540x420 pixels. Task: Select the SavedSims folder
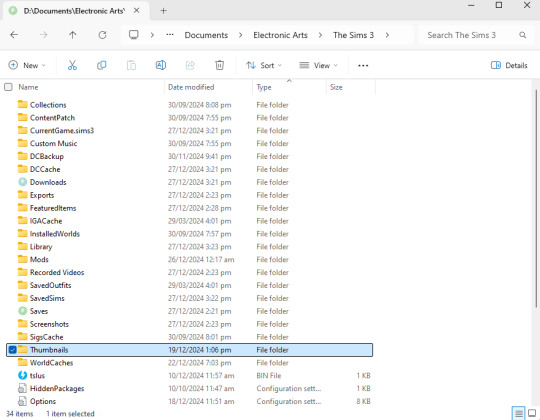47,298
